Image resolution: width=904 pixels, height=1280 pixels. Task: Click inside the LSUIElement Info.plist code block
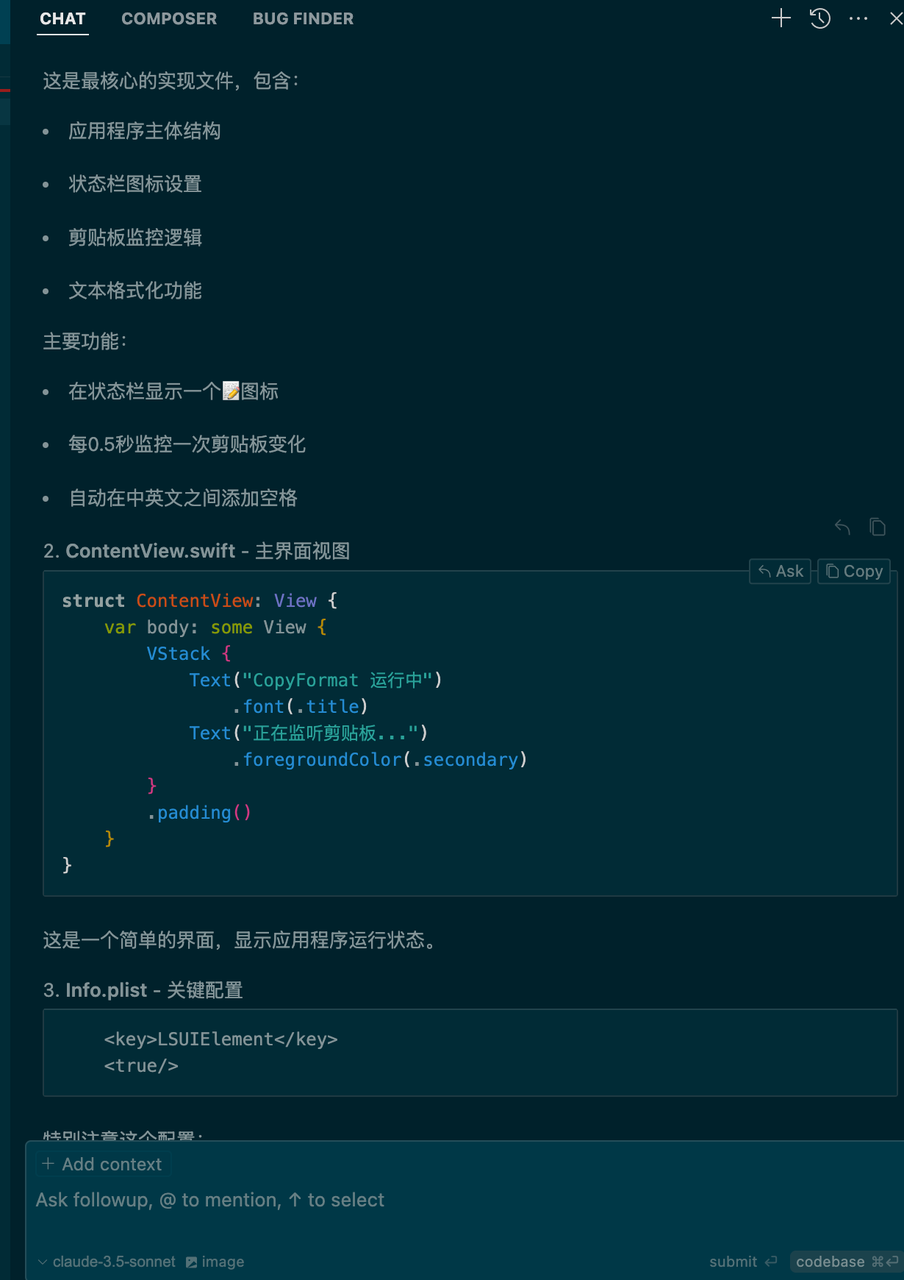coord(470,1052)
